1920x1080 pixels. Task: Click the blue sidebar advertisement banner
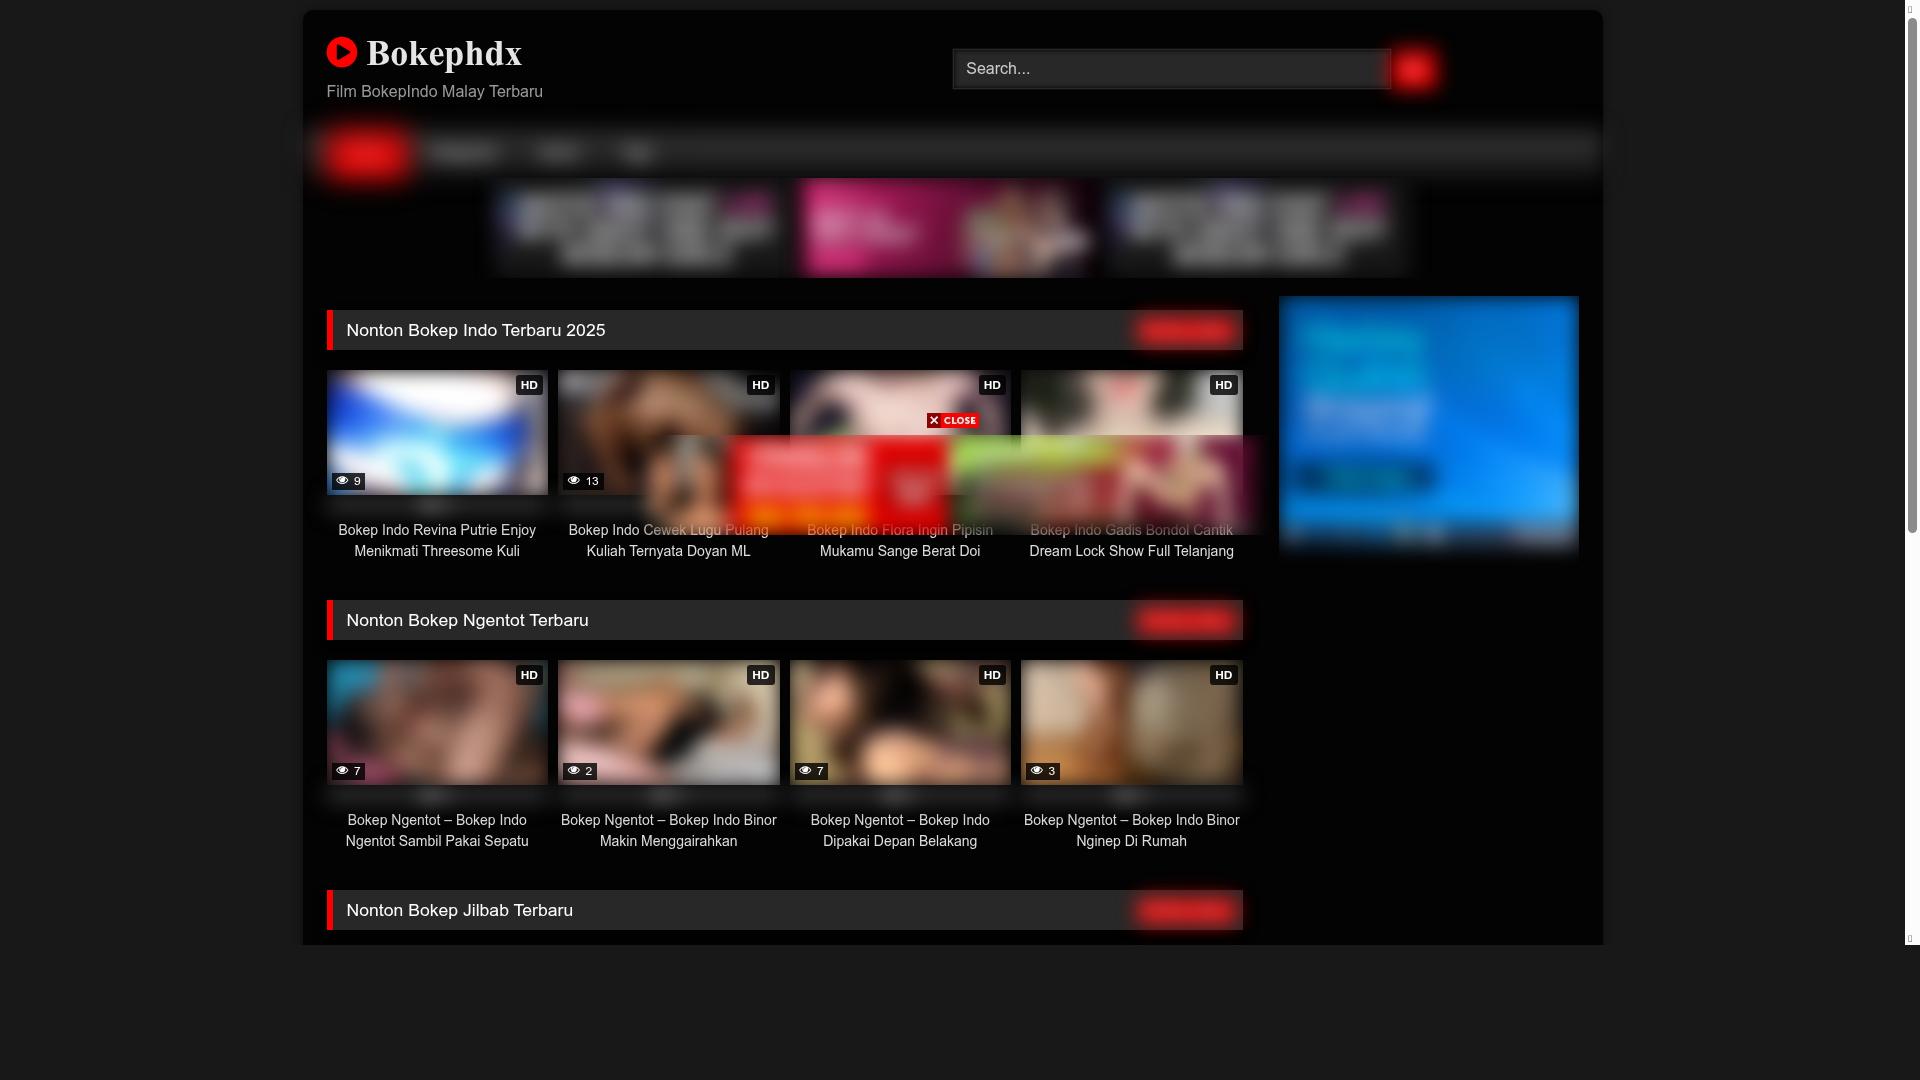tap(1428, 425)
